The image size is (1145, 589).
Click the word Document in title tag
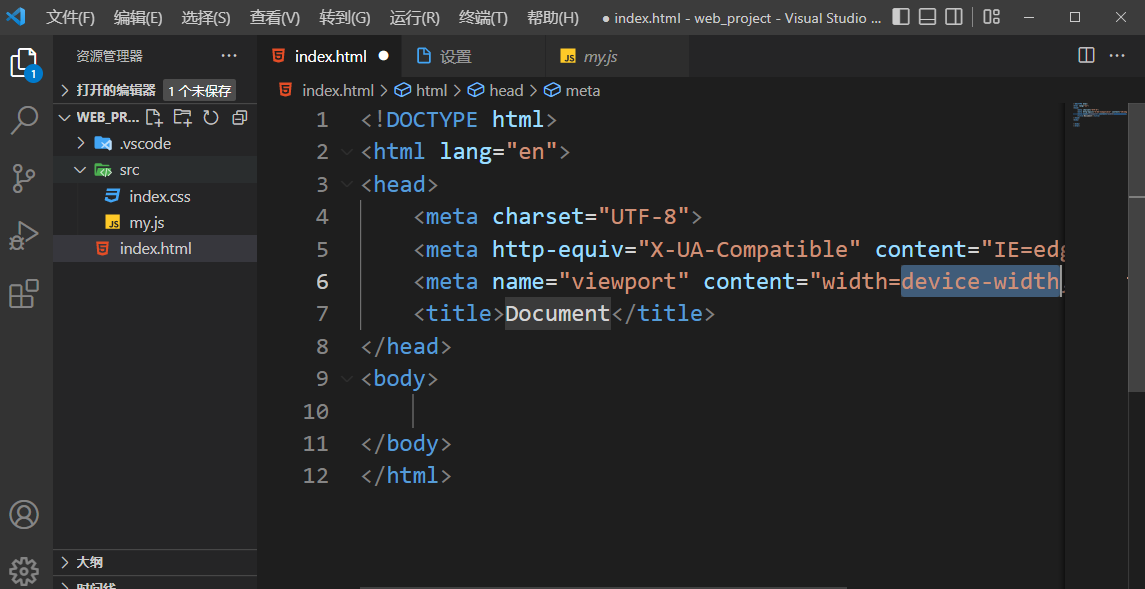(x=557, y=313)
